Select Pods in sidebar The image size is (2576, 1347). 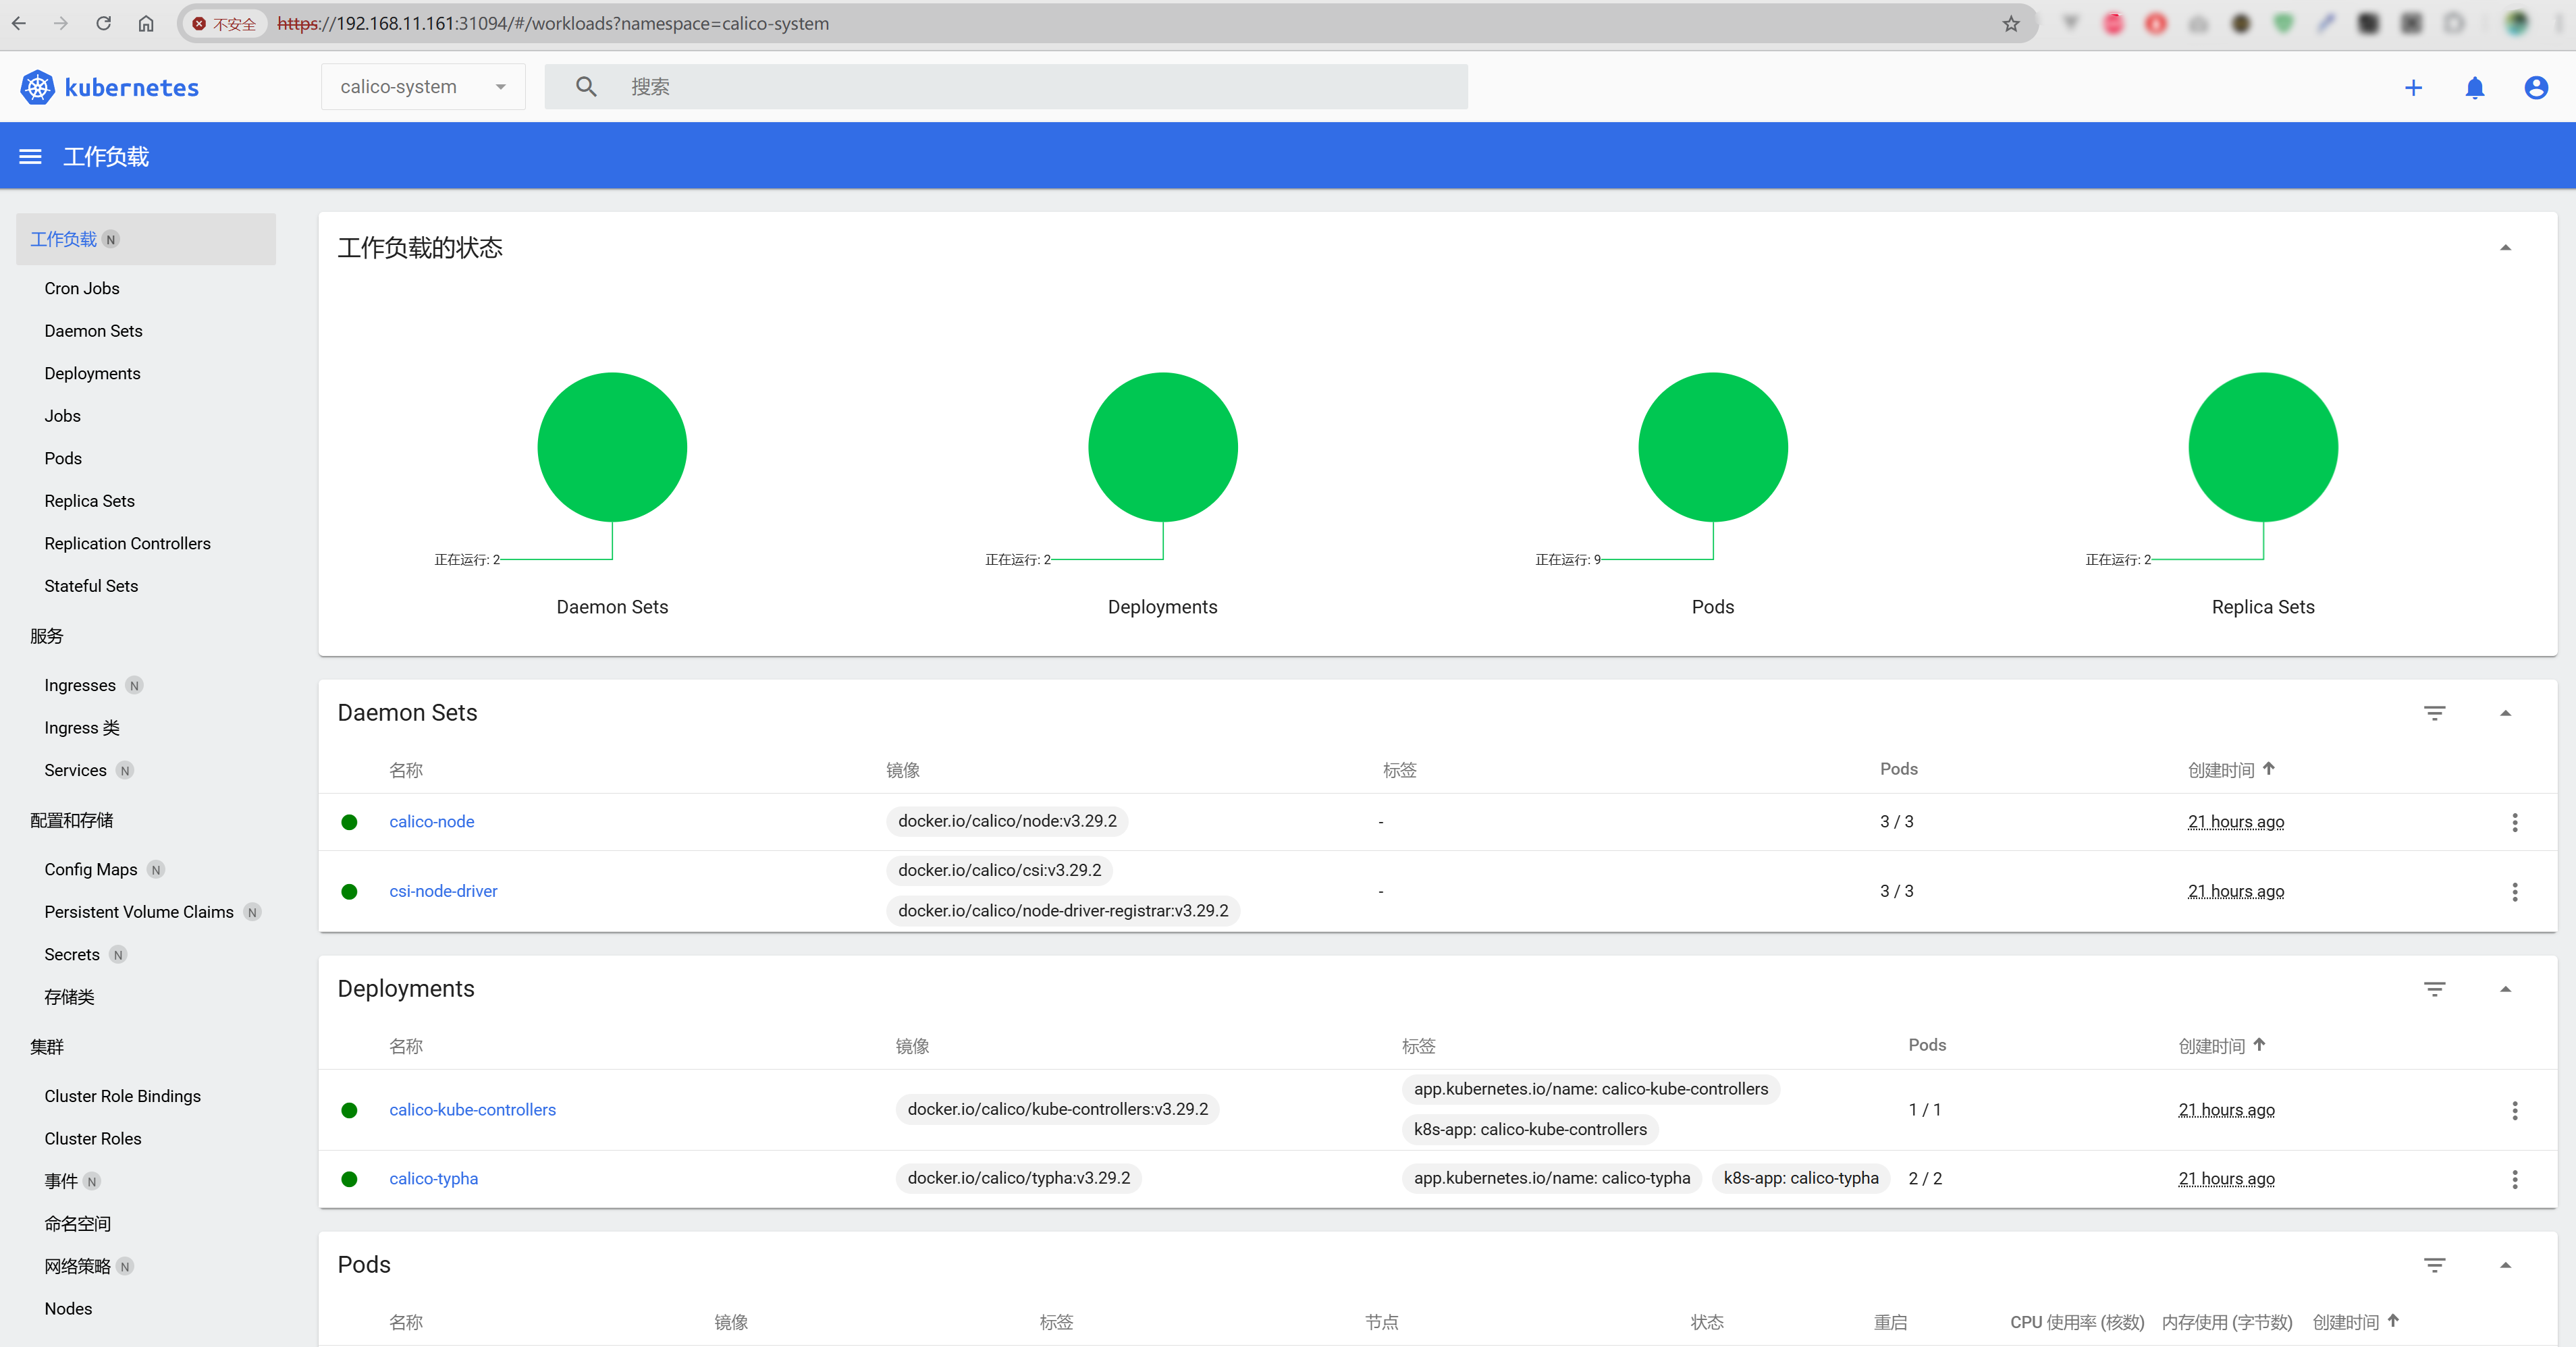pyautogui.click(x=63, y=458)
